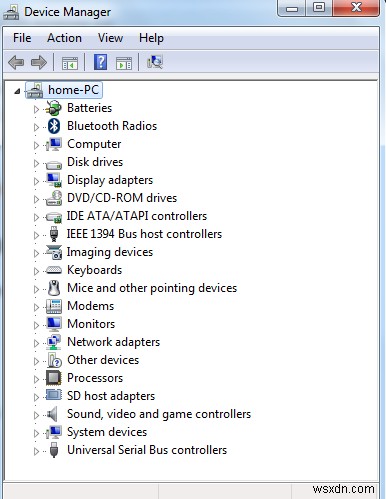Click the Sound speaker icon
The height and width of the screenshot is (499, 386).
click(53, 414)
